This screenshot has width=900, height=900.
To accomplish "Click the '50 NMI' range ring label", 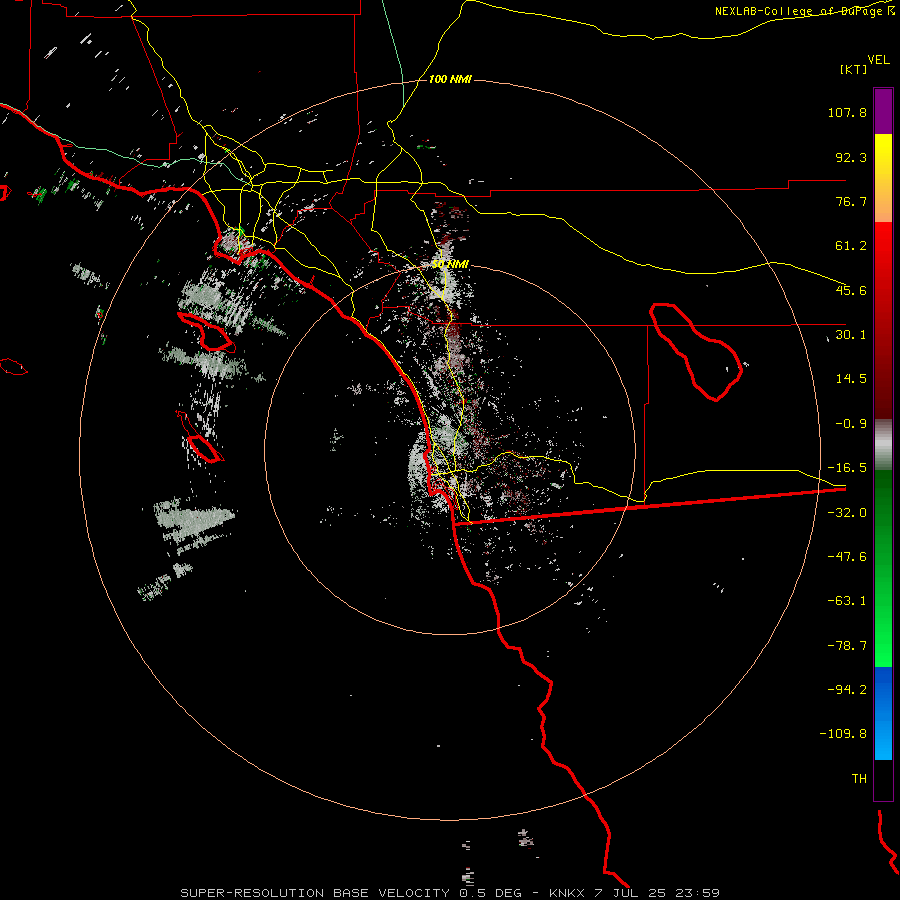I will (450, 264).
